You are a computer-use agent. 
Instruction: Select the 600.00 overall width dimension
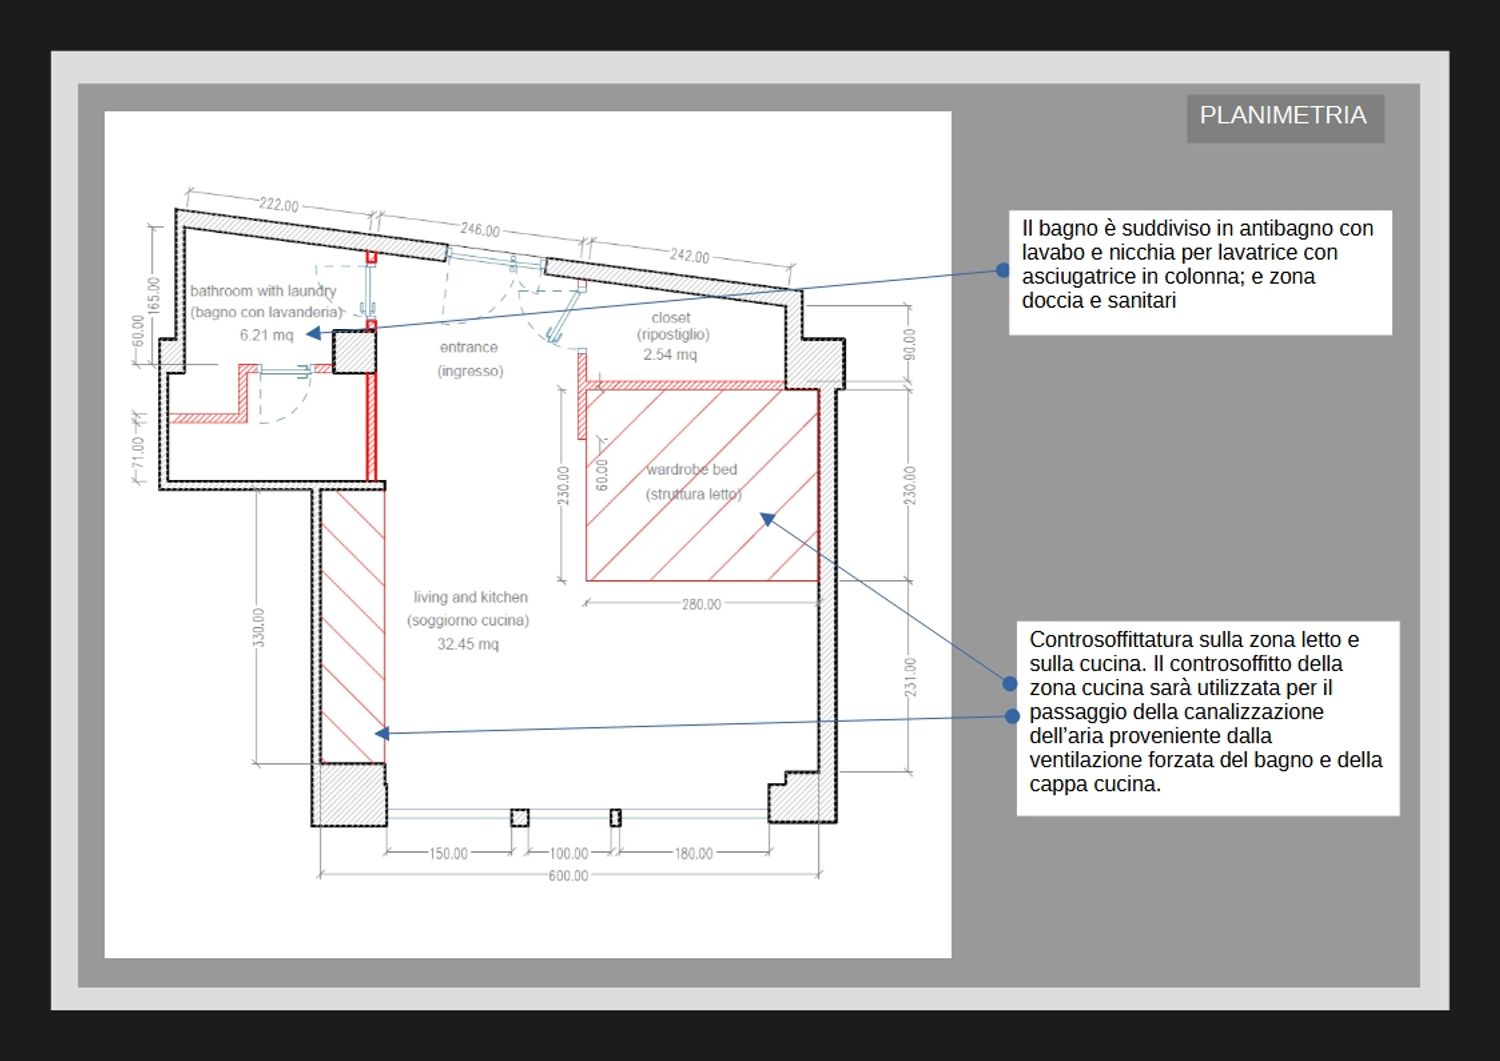coord(568,876)
